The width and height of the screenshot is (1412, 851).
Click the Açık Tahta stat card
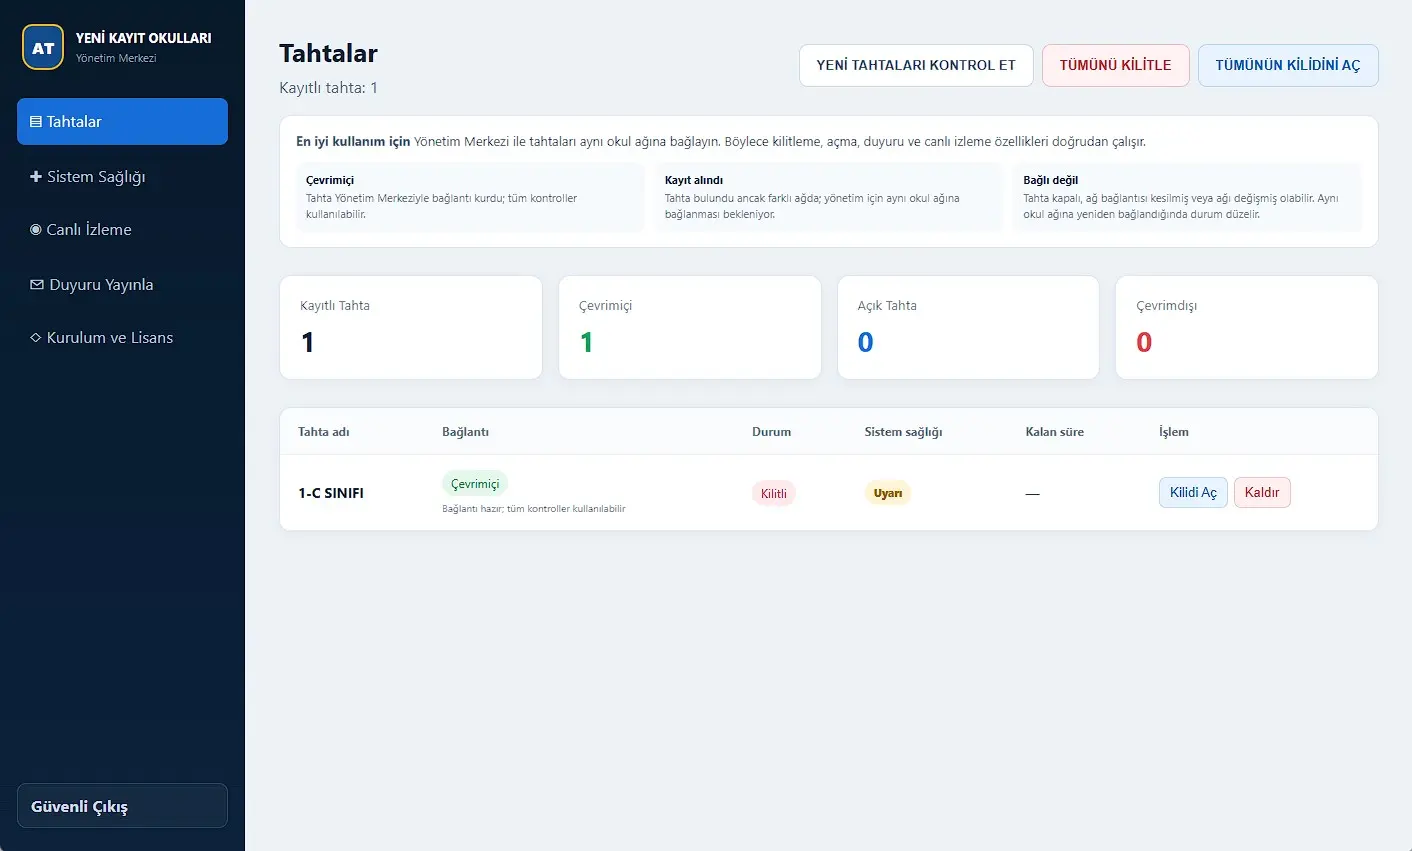[968, 328]
